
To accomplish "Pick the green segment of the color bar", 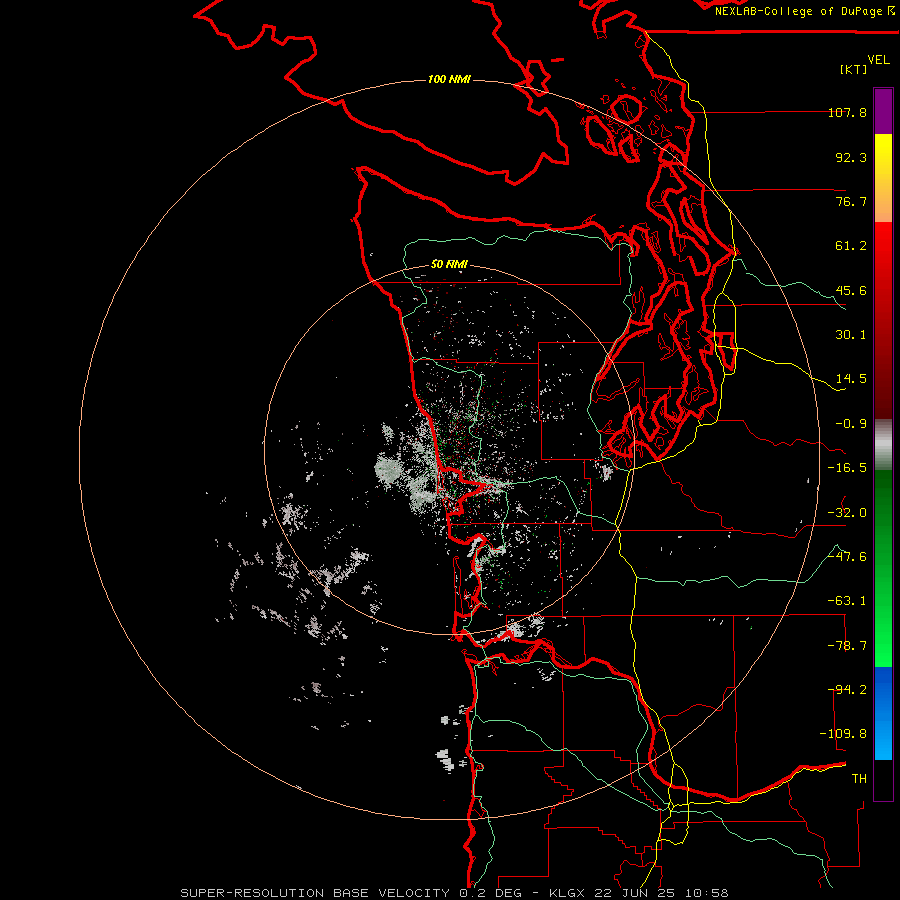I will point(883,568).
